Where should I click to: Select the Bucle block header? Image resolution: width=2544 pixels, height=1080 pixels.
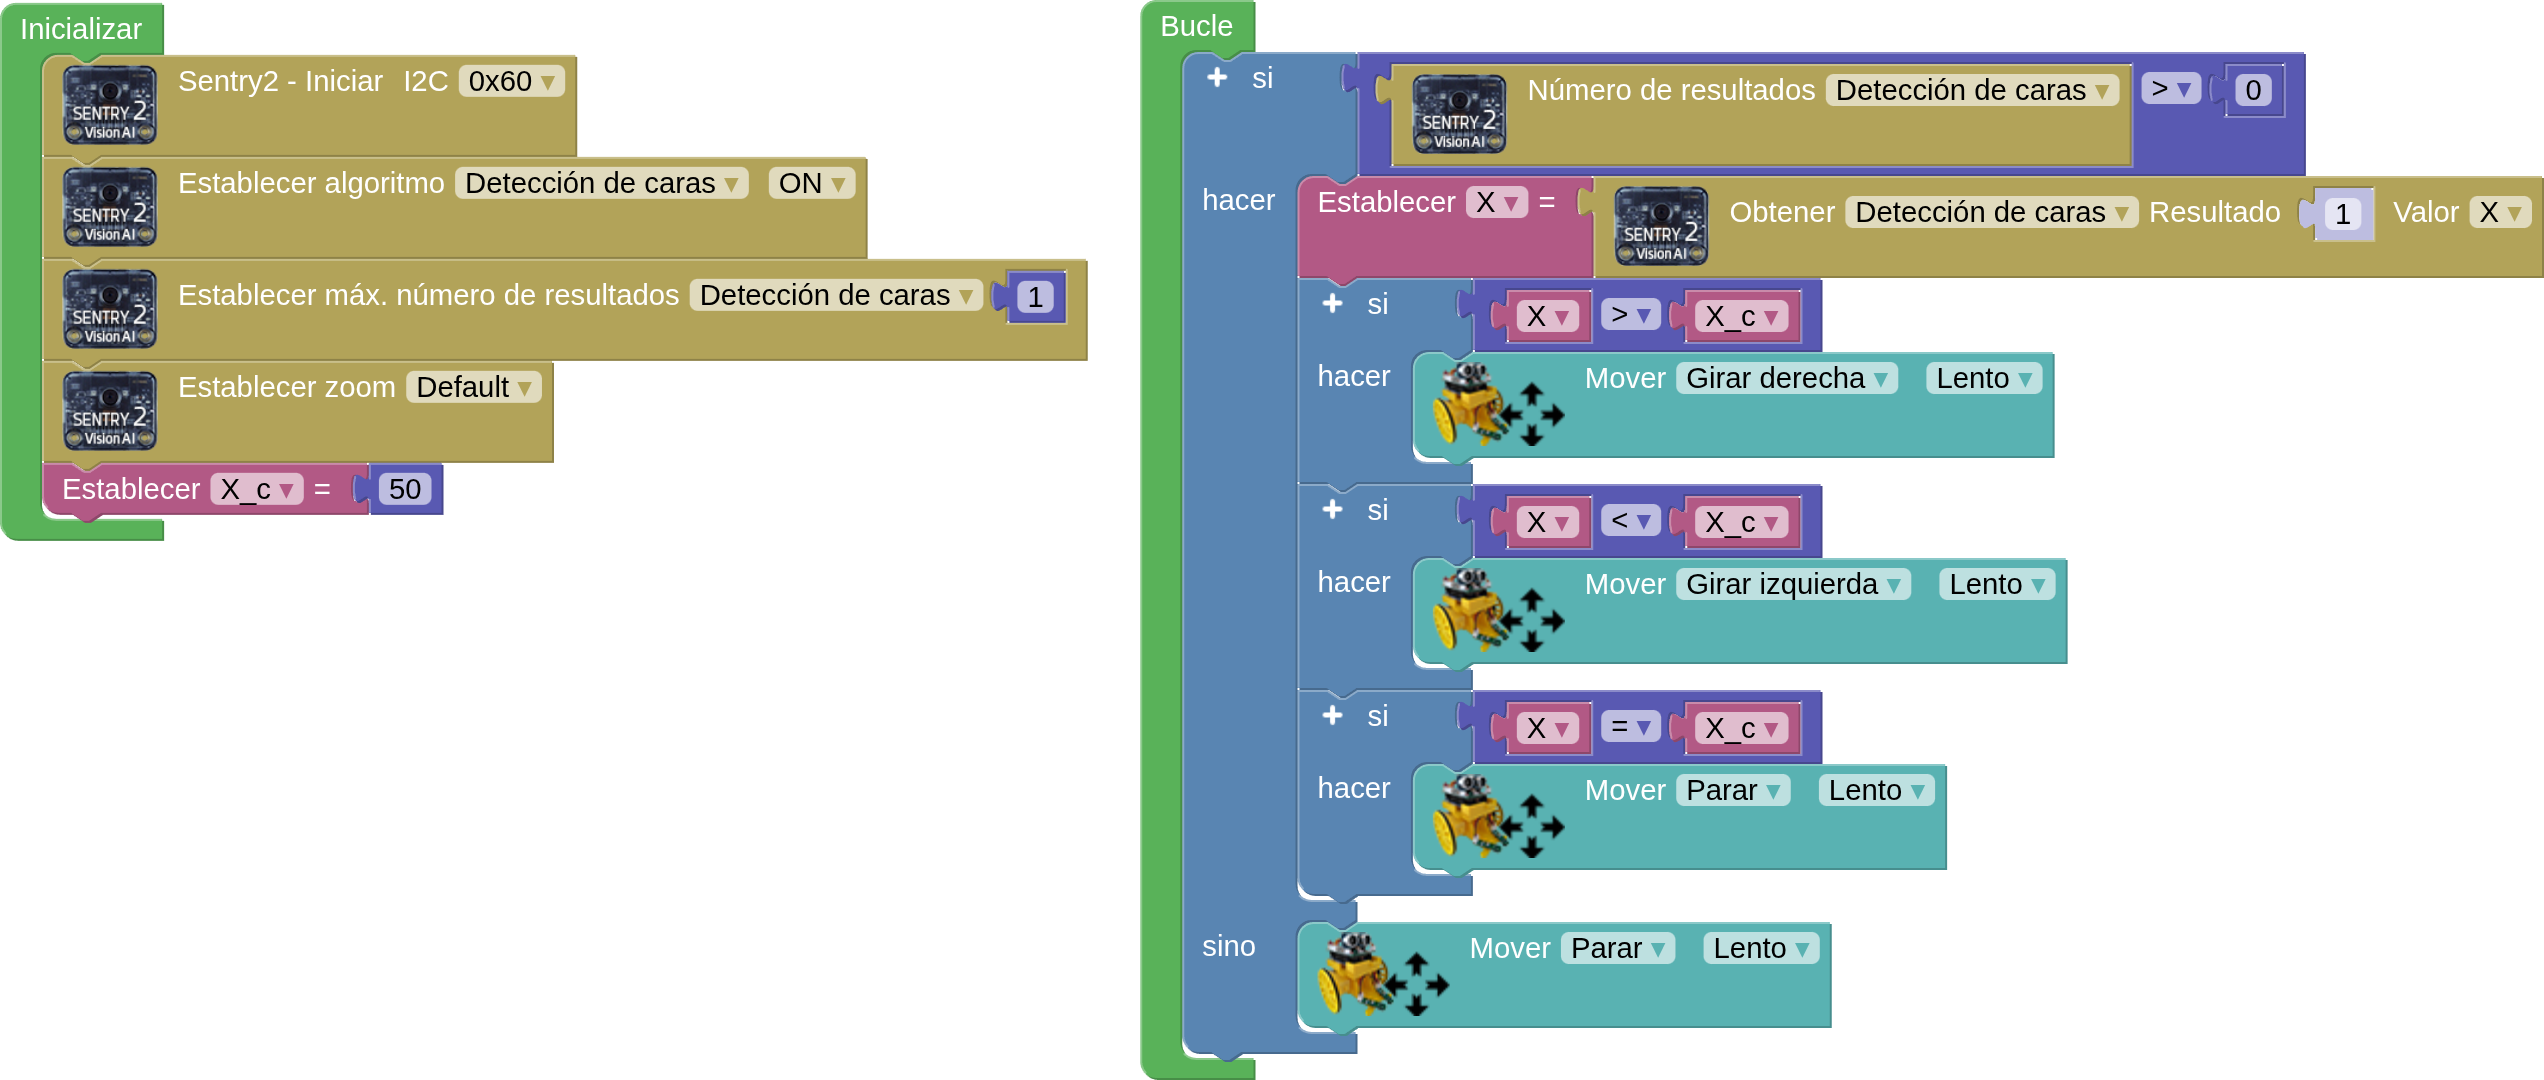tap(1196, 26)
